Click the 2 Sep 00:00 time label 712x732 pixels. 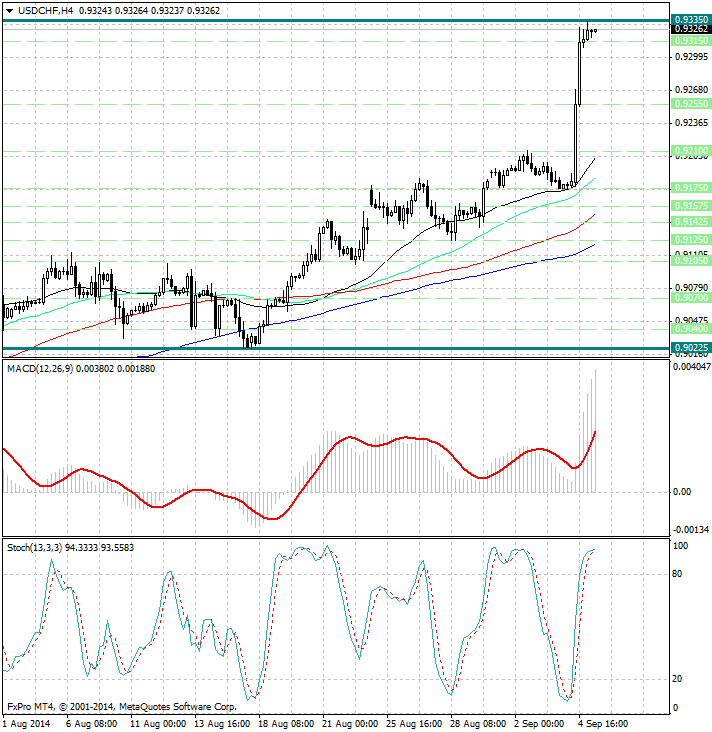pyautogui.click(x=540, y=724)
